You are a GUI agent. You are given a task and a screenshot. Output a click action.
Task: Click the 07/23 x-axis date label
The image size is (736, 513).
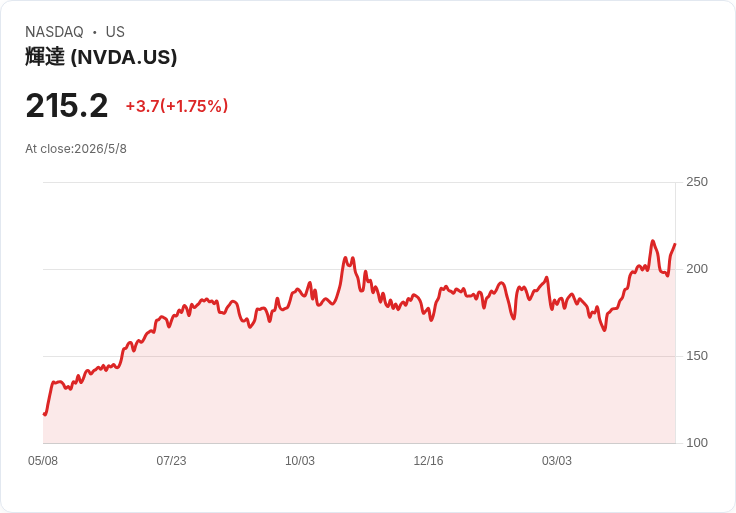(171, 460)
